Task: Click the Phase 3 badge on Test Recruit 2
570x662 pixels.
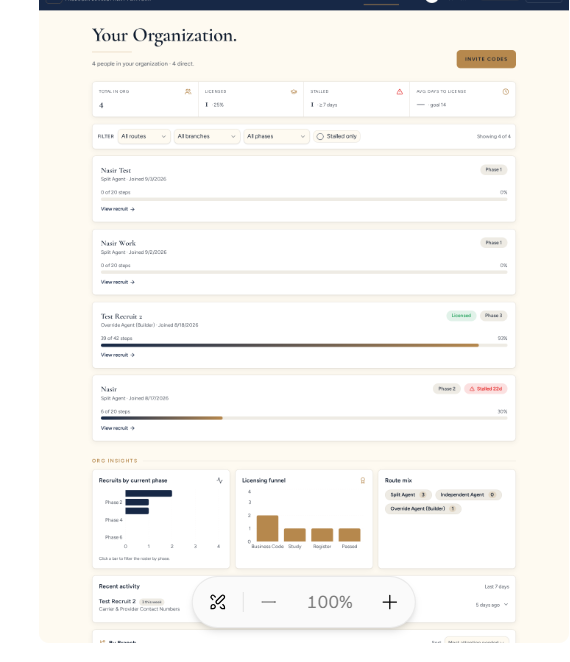Action: (493, 315)
